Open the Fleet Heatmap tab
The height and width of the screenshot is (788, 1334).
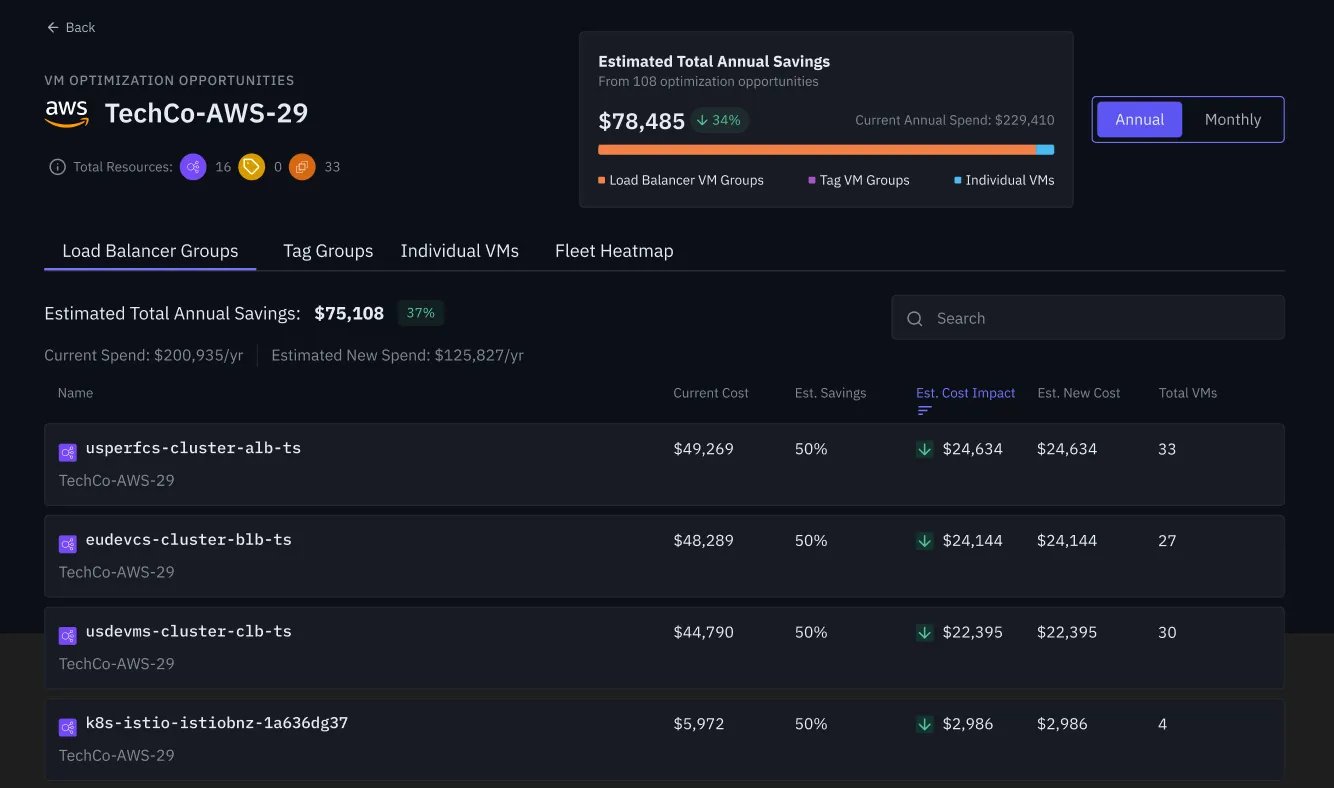point(614,251)
